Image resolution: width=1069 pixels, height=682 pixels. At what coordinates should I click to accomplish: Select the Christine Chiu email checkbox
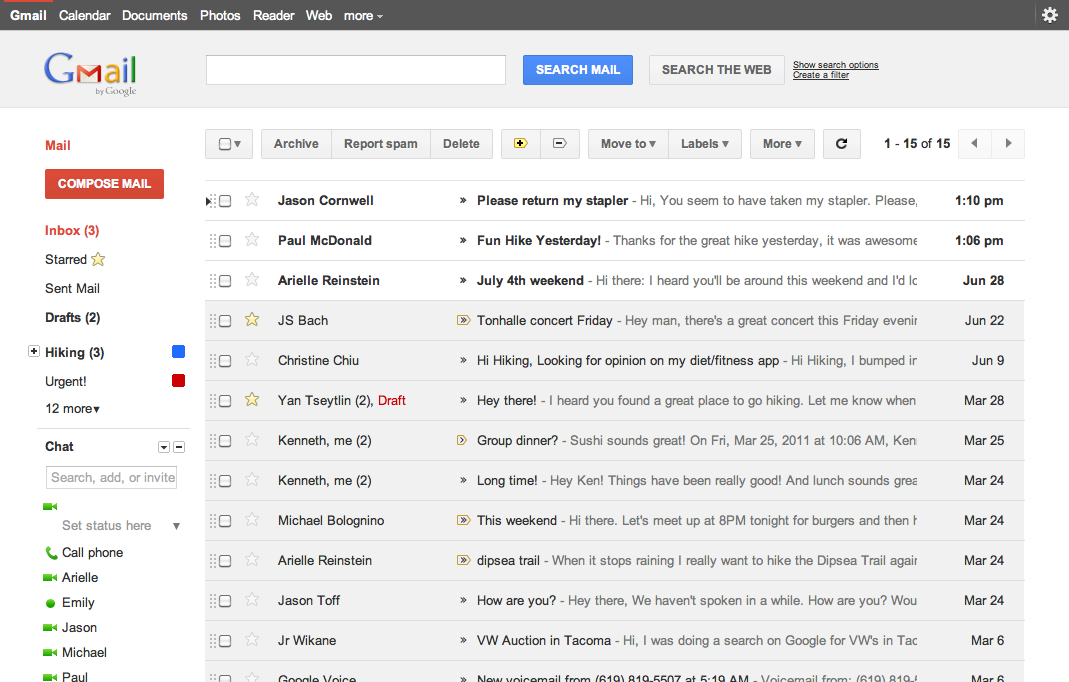pyautogui.click(x=225, y=361)
